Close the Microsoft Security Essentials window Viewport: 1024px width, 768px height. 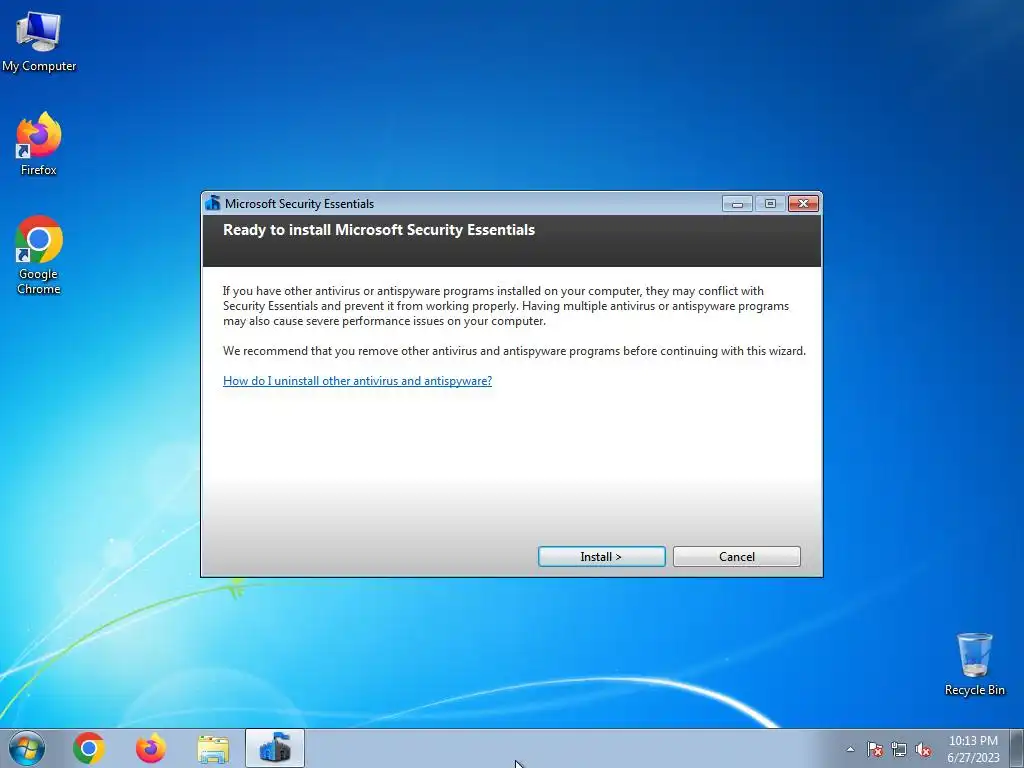pyautogui.click(x=803, y=204)
